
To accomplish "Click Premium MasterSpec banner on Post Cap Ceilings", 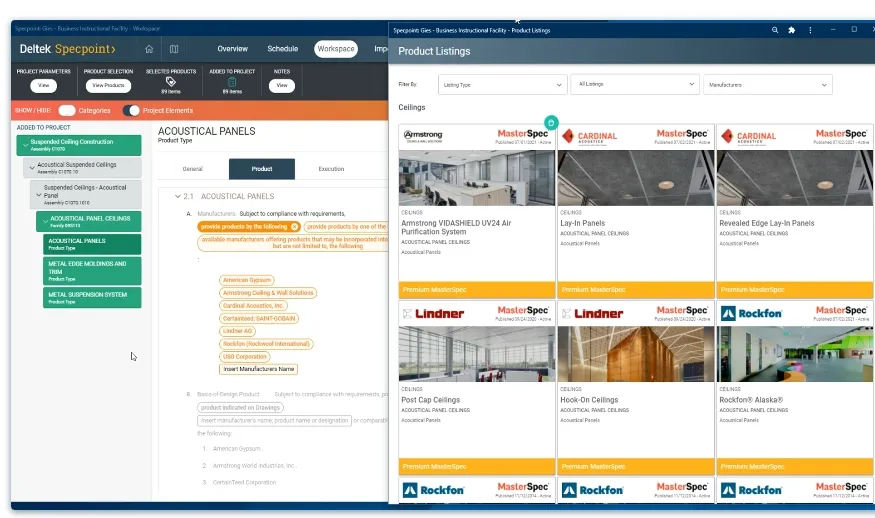I will tap(477, 467).
